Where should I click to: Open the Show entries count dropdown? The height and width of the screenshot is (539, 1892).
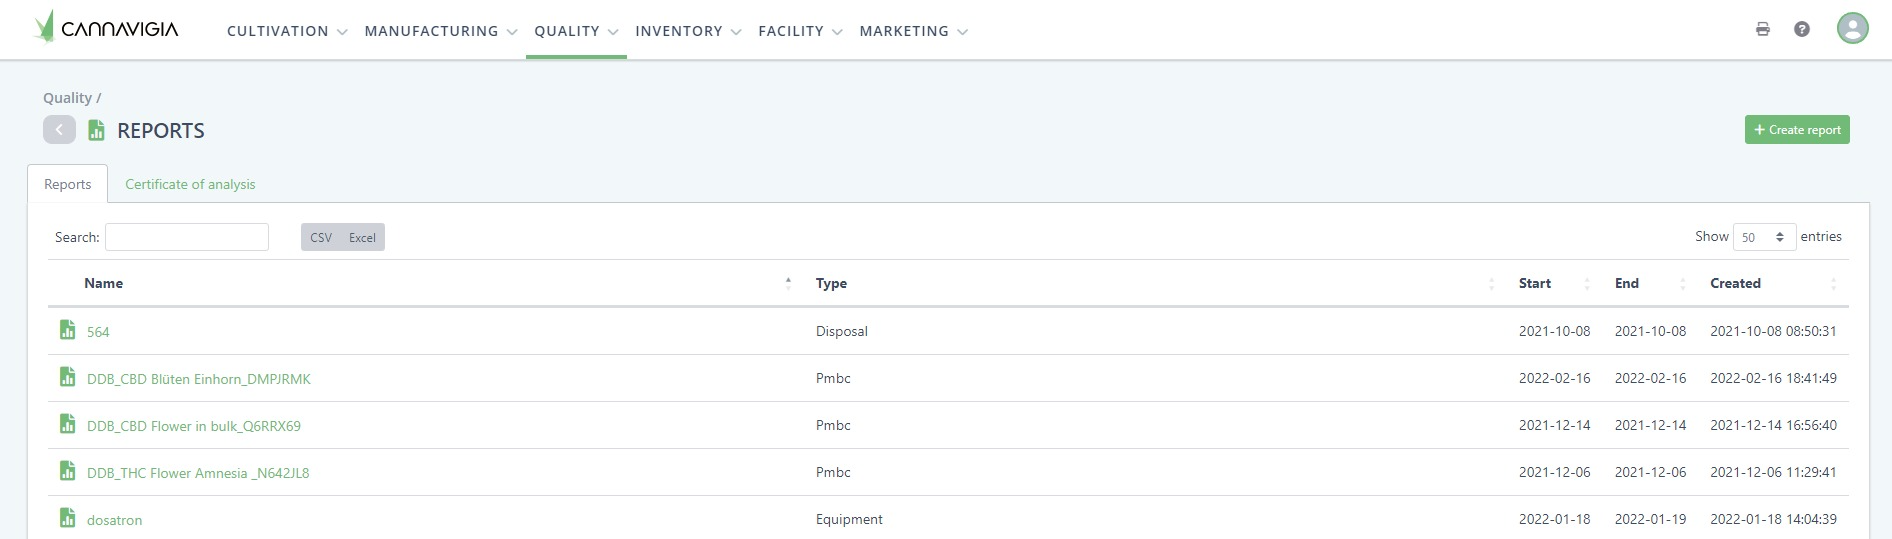coord(1763,237)
